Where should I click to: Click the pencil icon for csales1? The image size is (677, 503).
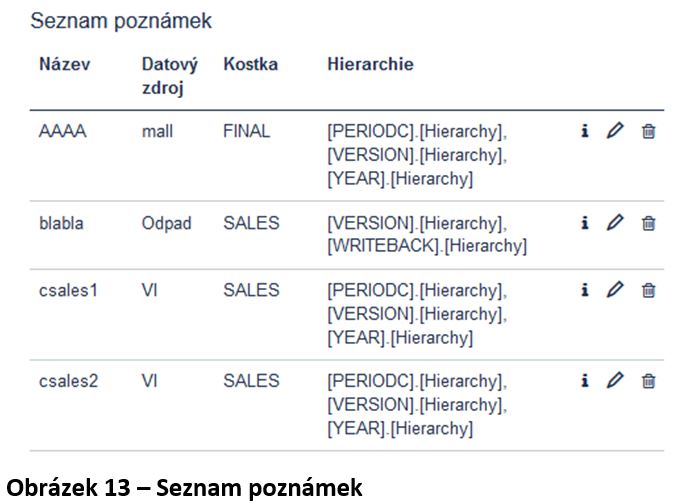pos(615,289)
